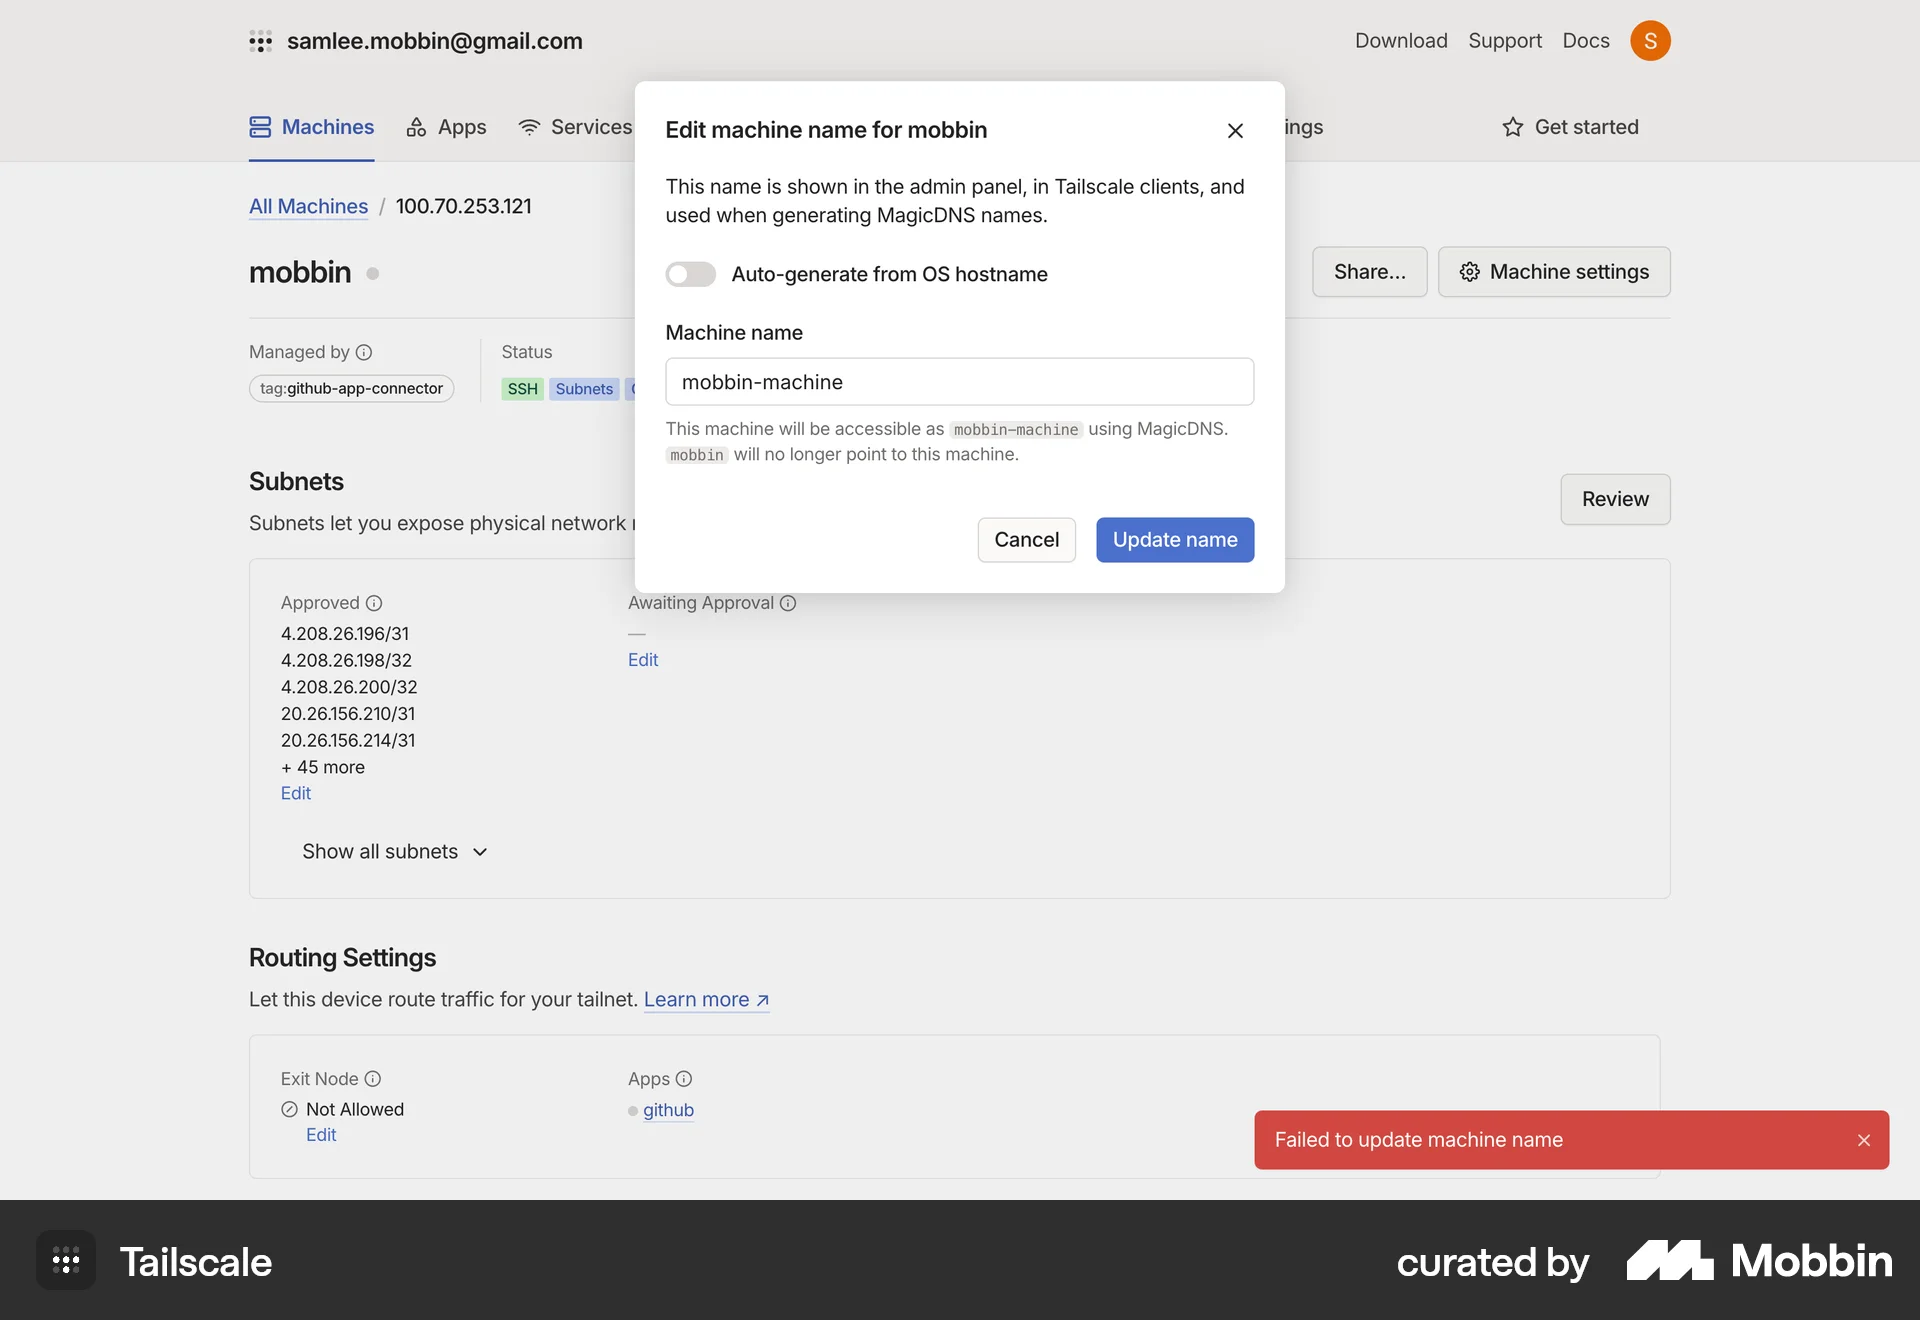1920x1320 pixels.
Task: Navigate back via All Machines breadcrumb
Action: [307, 206]
